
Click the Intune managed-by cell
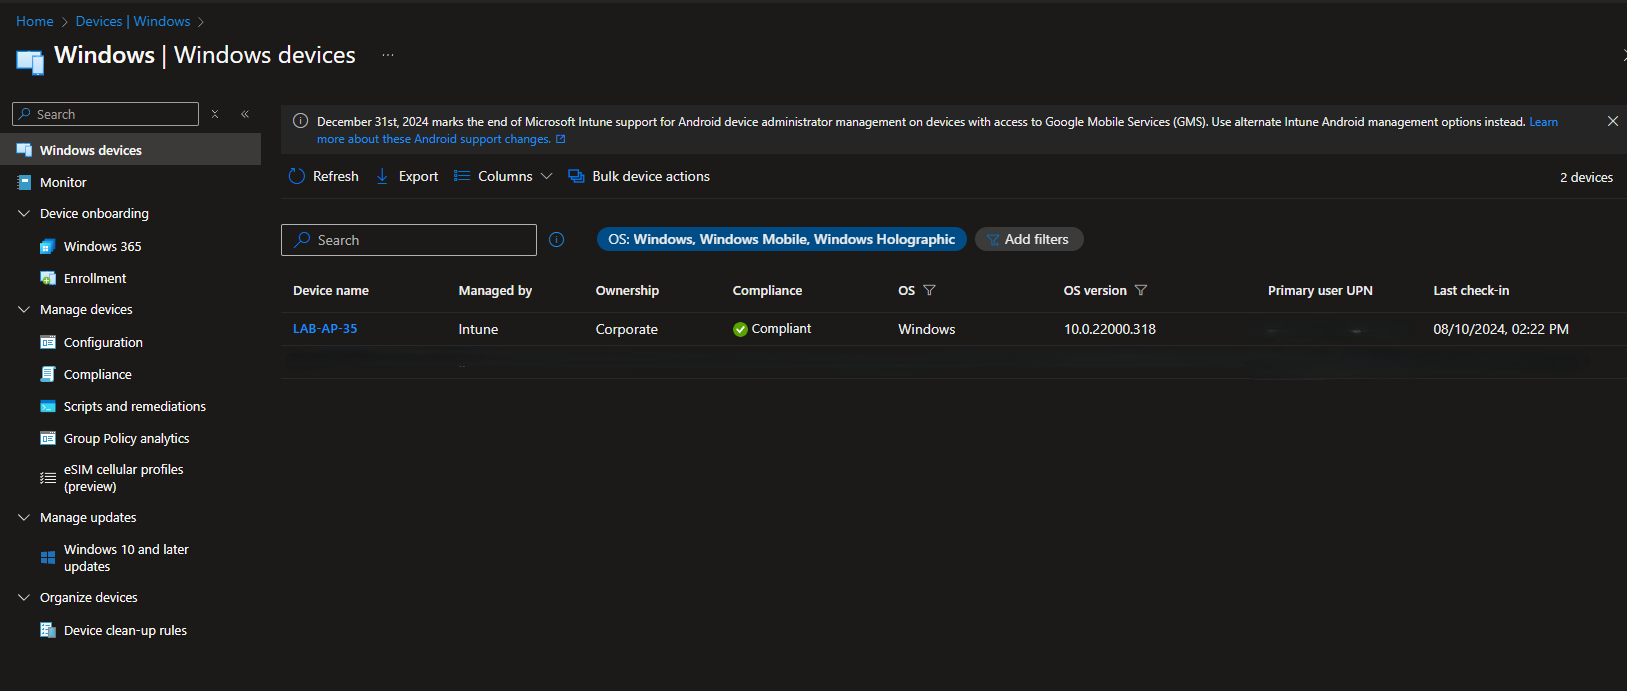pos(478,329)
